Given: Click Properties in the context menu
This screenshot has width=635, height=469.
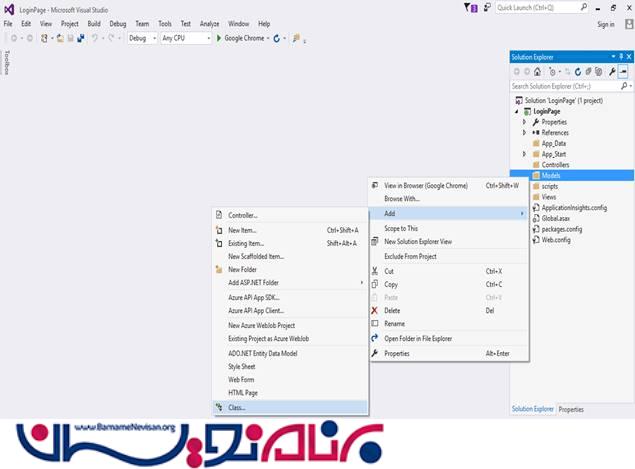Looking at the screenshot, I should point(449,354).
